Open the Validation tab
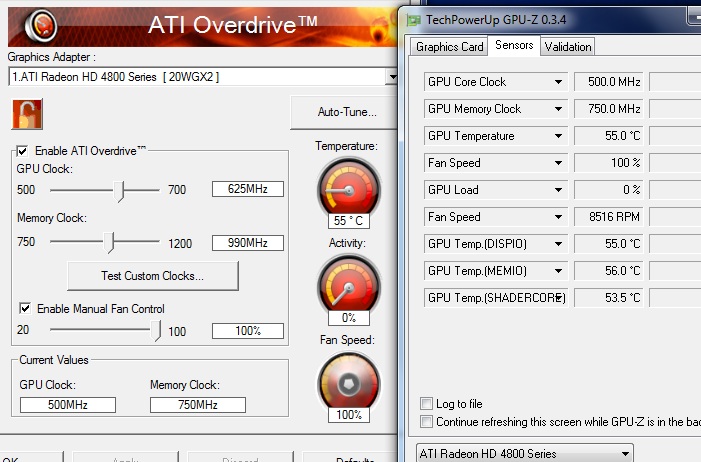Viewport: 701px width, 462px height. pyautogui.click(x=568, y=47)
